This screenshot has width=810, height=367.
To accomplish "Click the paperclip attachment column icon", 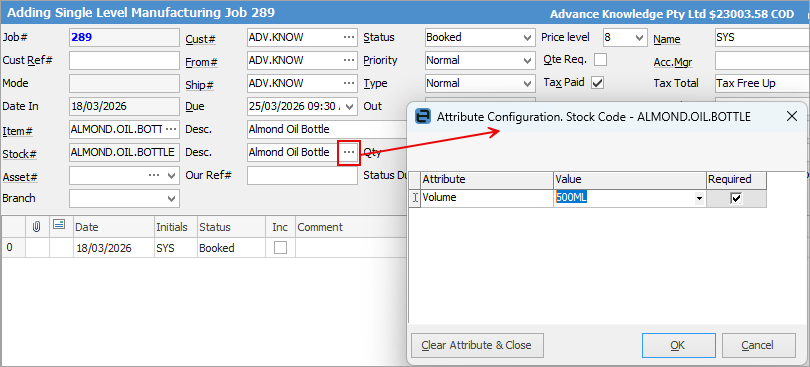I will (x=37, y=226).
